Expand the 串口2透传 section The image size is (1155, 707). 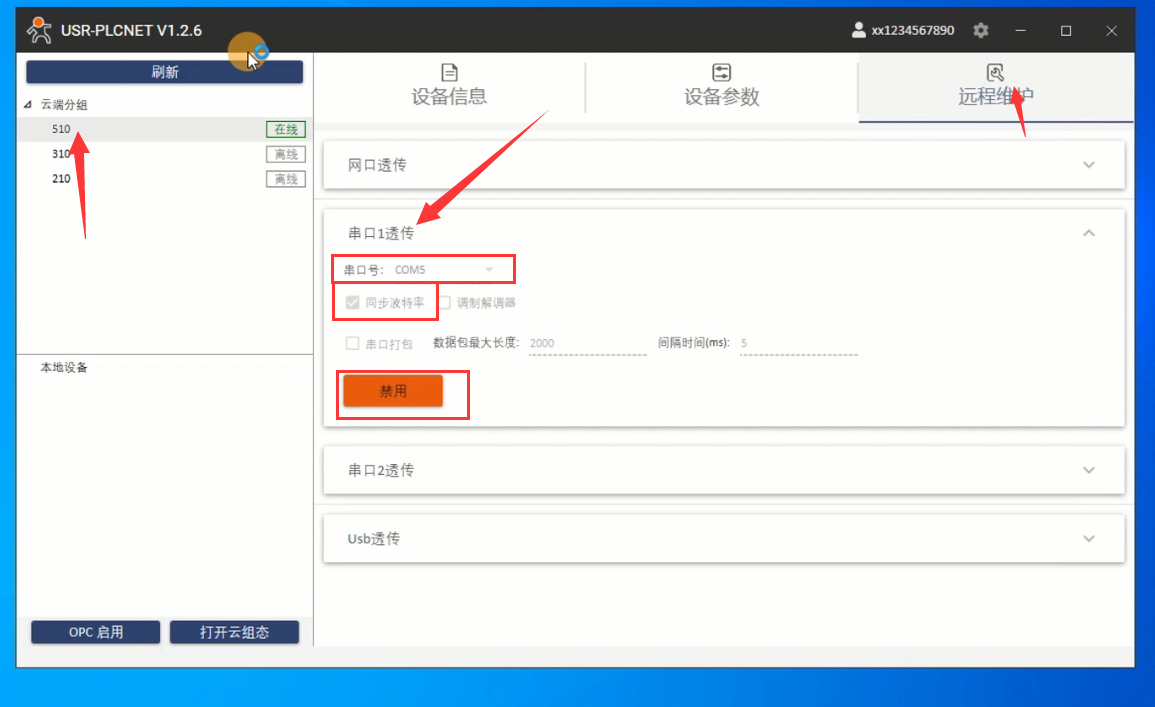click(1089, 470)
